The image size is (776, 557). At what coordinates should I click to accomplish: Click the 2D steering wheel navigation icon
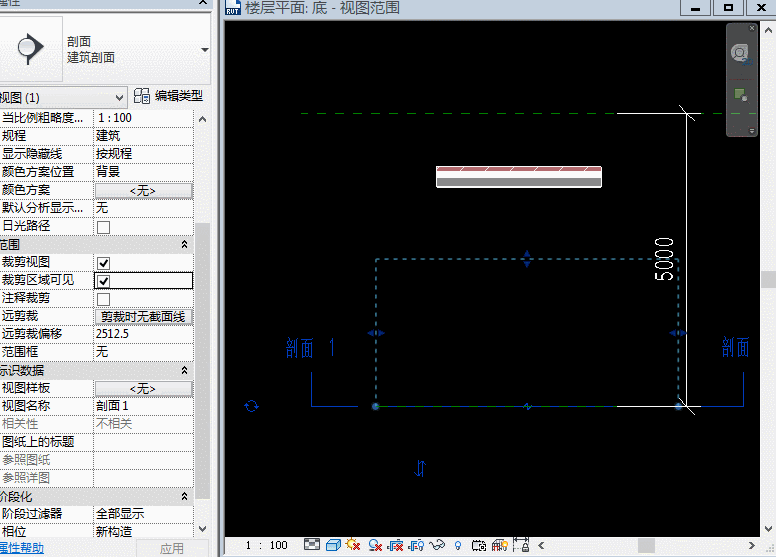[741, 53]
